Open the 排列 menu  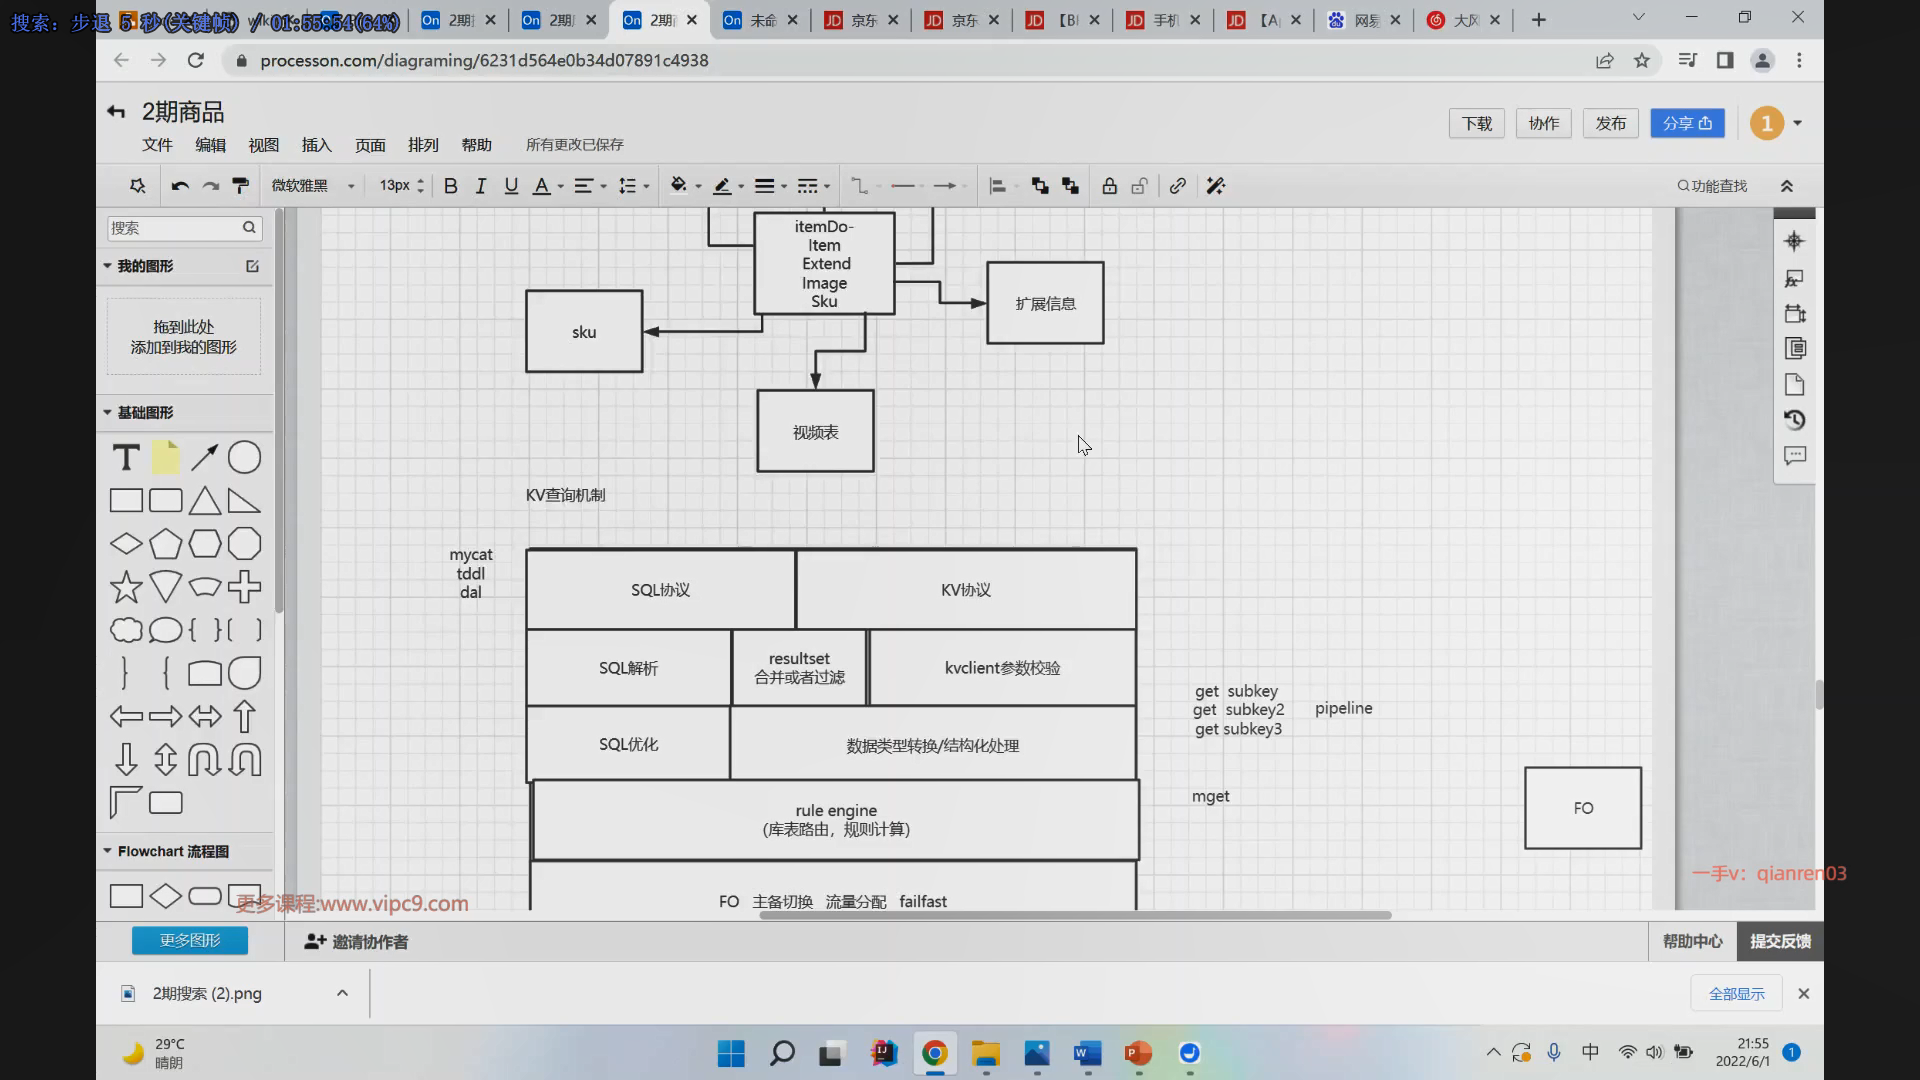pos(423,145)
